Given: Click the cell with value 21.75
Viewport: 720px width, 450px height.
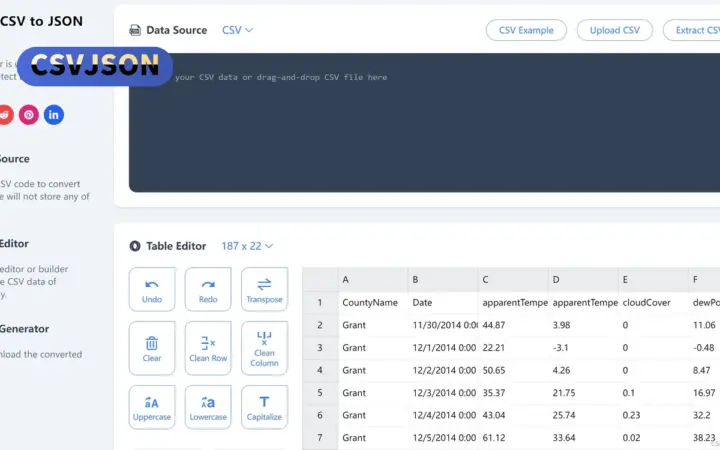Looking at the screenshot, I should [584, 393].
